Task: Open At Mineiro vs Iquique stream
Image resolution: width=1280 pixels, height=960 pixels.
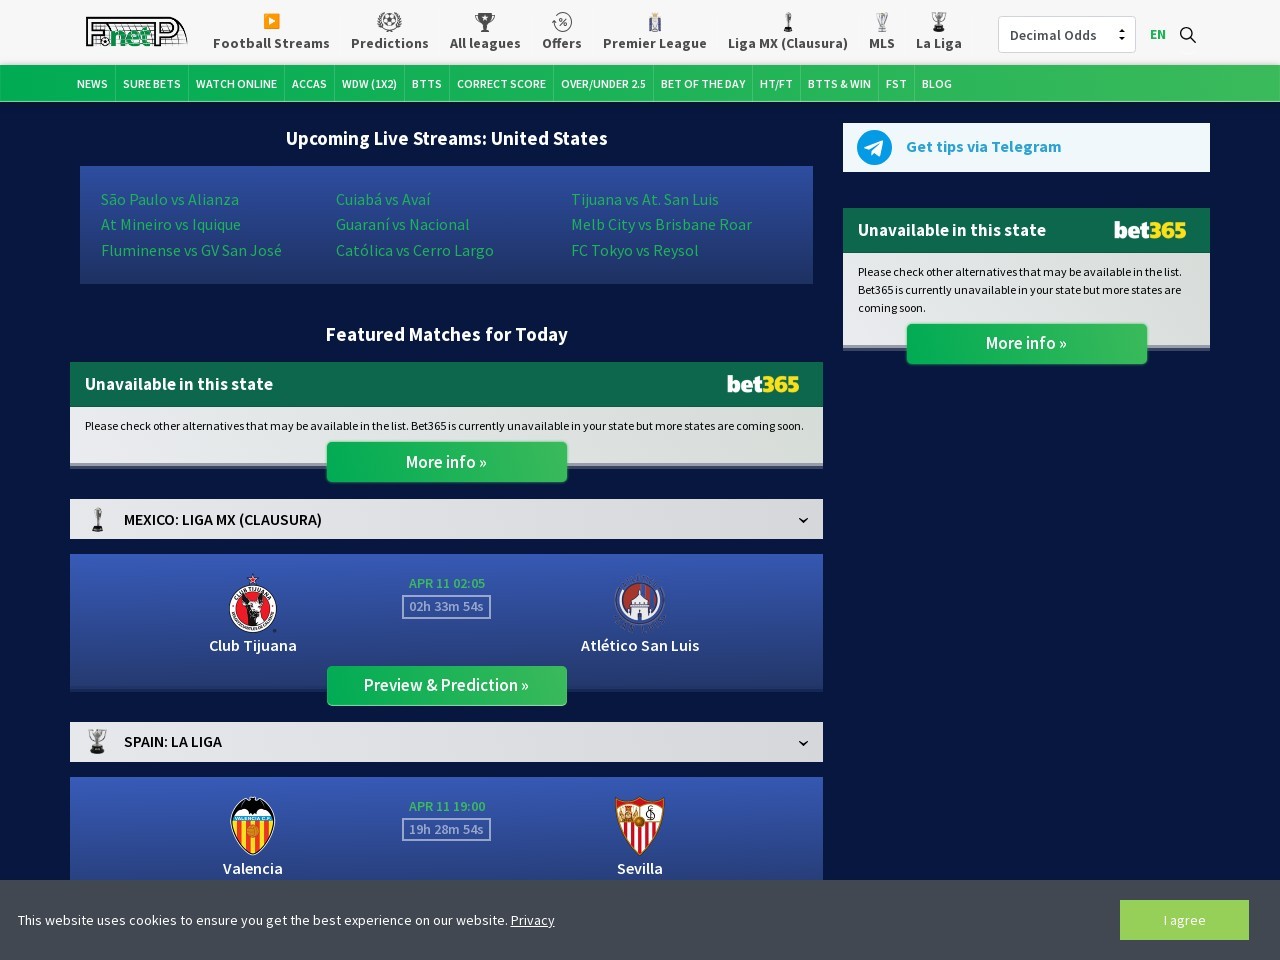Action: point(171,225)
